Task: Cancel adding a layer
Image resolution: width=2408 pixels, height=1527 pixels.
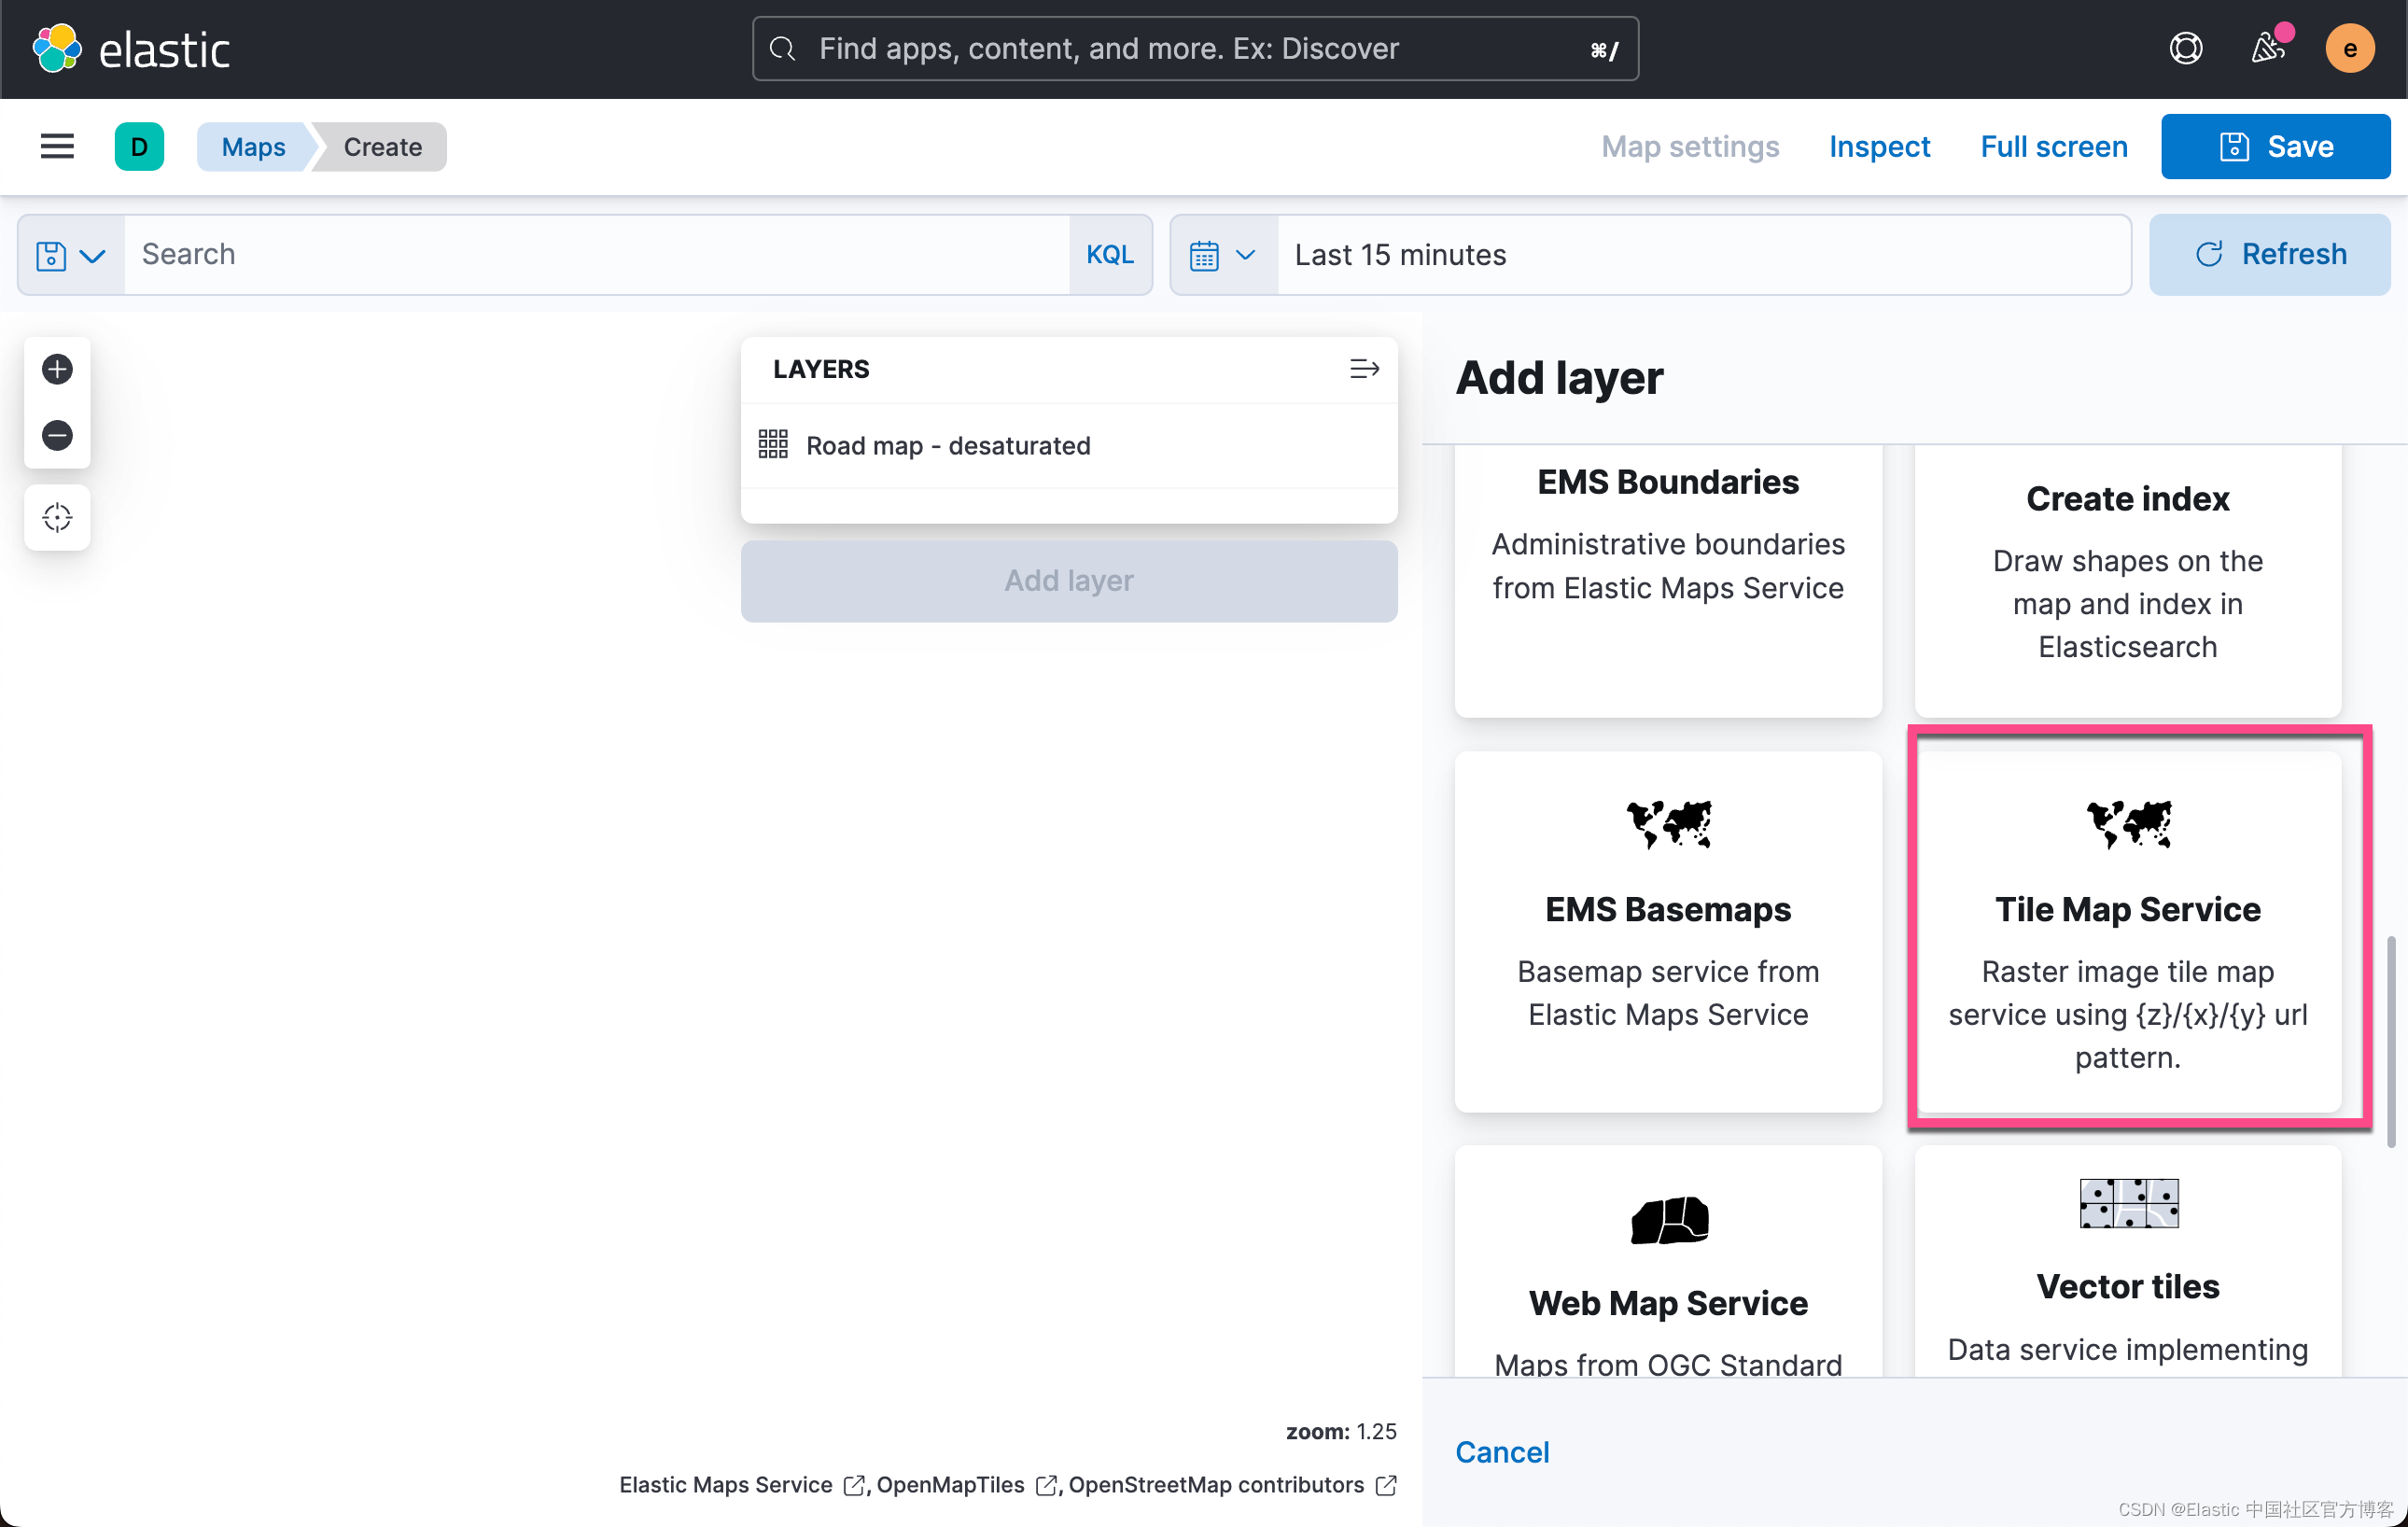Action: [x=1501, y=1451]
